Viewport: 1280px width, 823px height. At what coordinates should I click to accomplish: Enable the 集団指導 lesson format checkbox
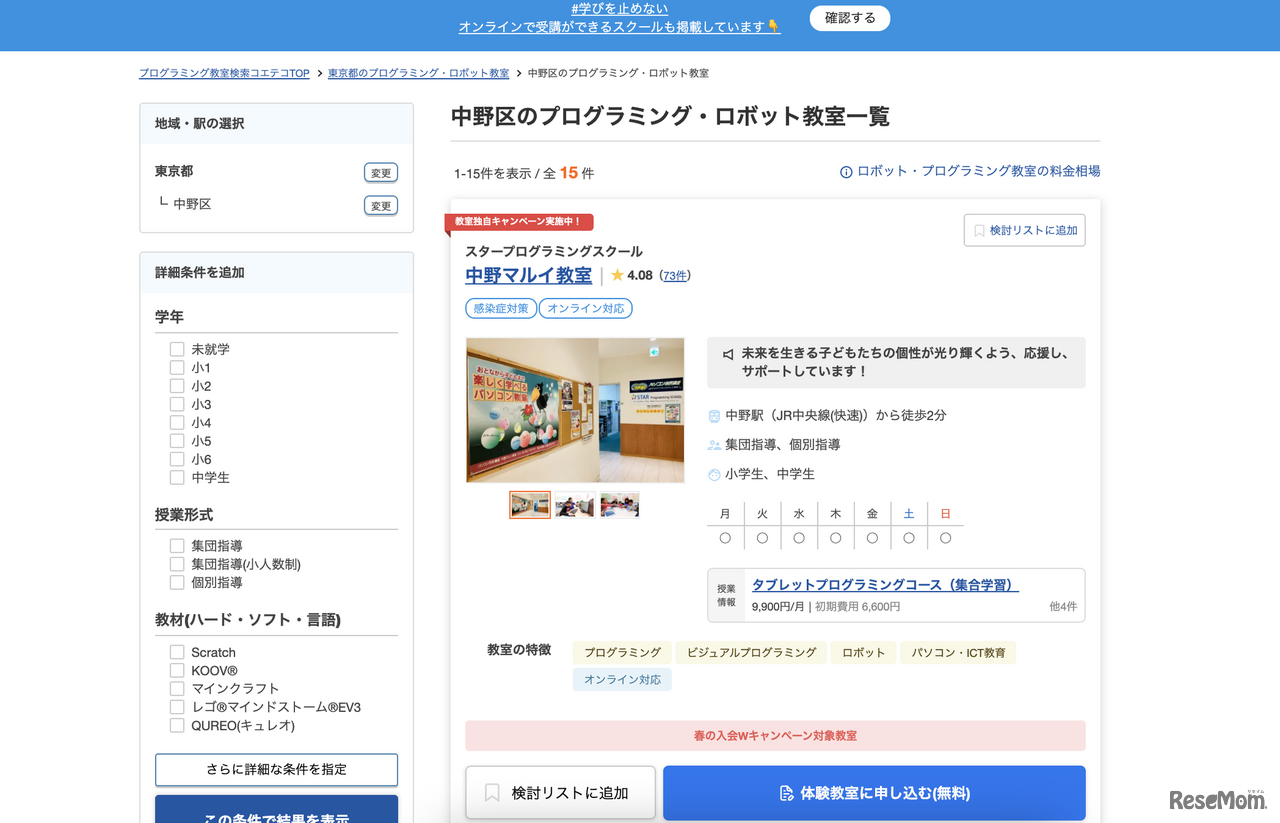pos(177,546)
